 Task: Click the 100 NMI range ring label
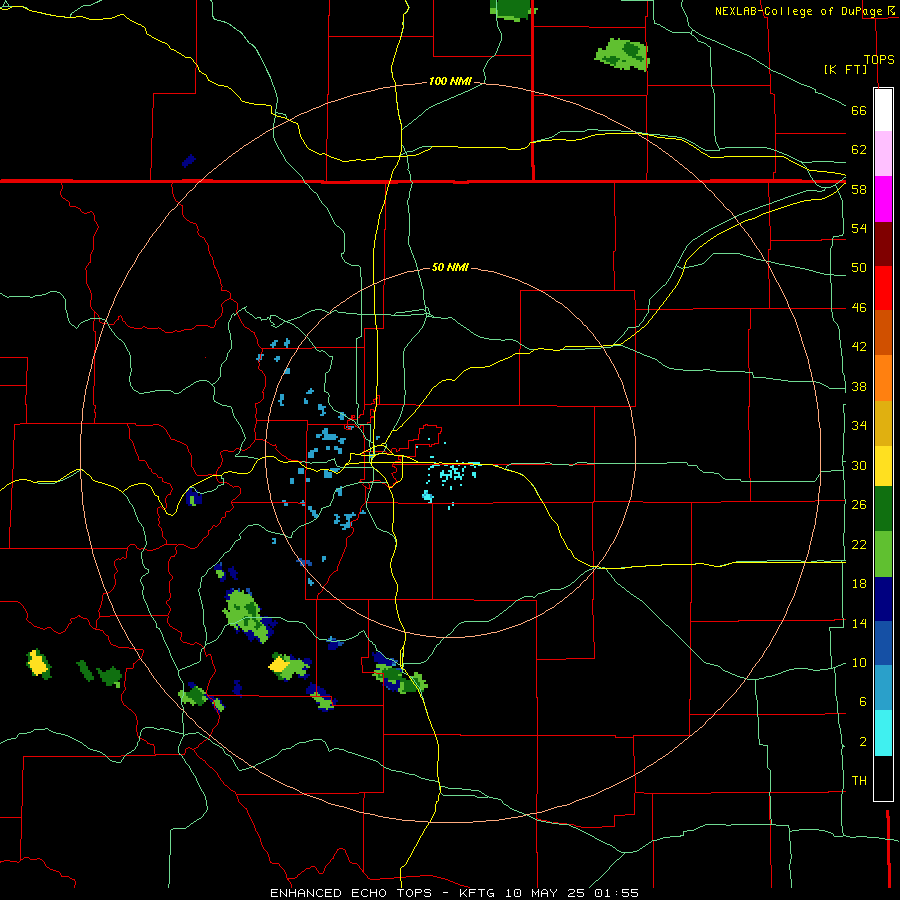coord(450,81)
